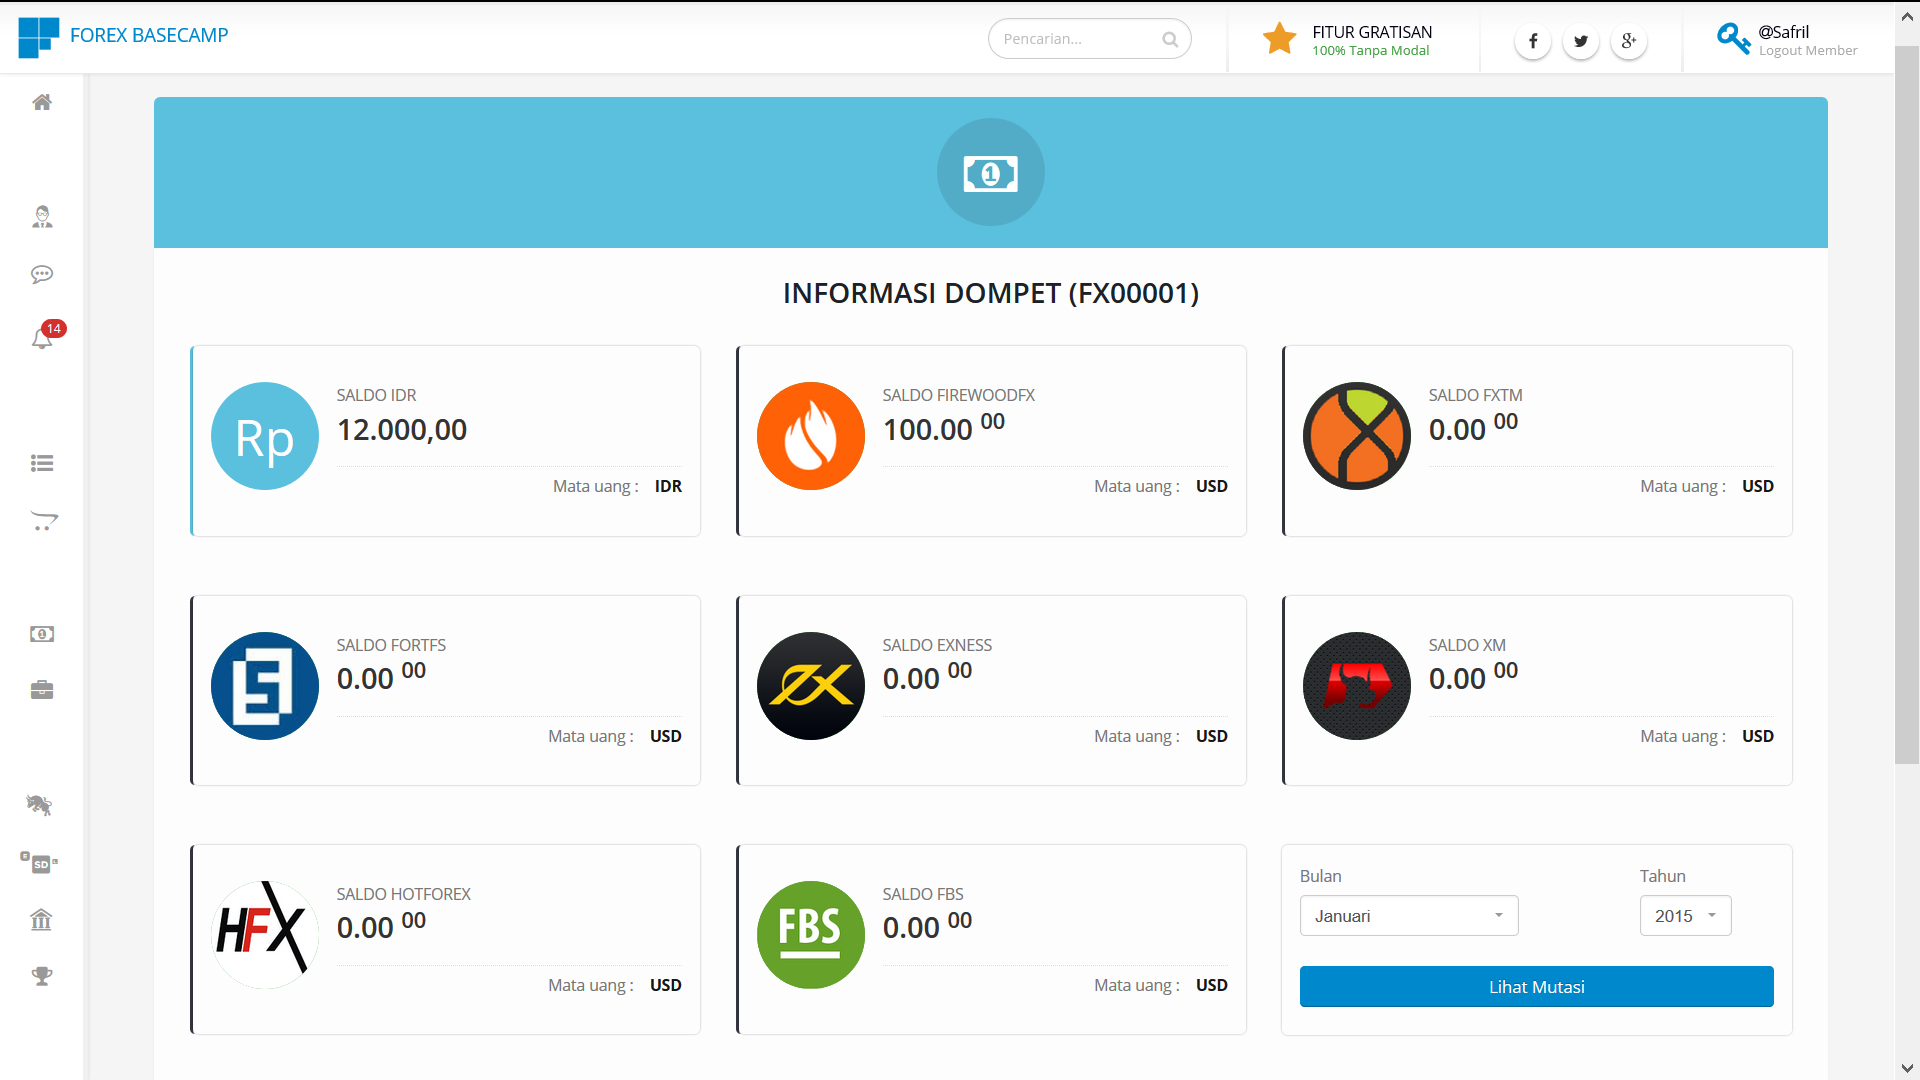Click the FITUR GRATISAN link

tap(1372, 32)
